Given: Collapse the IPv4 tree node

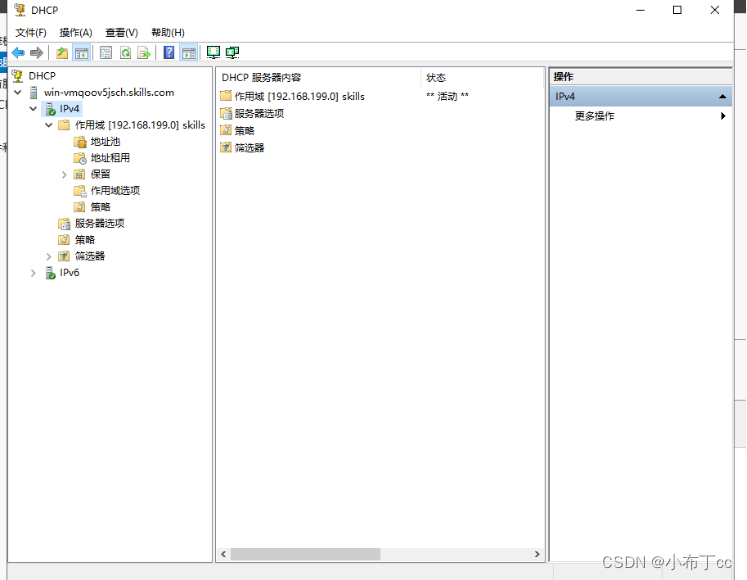Looking at the screenshot, I should [33, 109].
